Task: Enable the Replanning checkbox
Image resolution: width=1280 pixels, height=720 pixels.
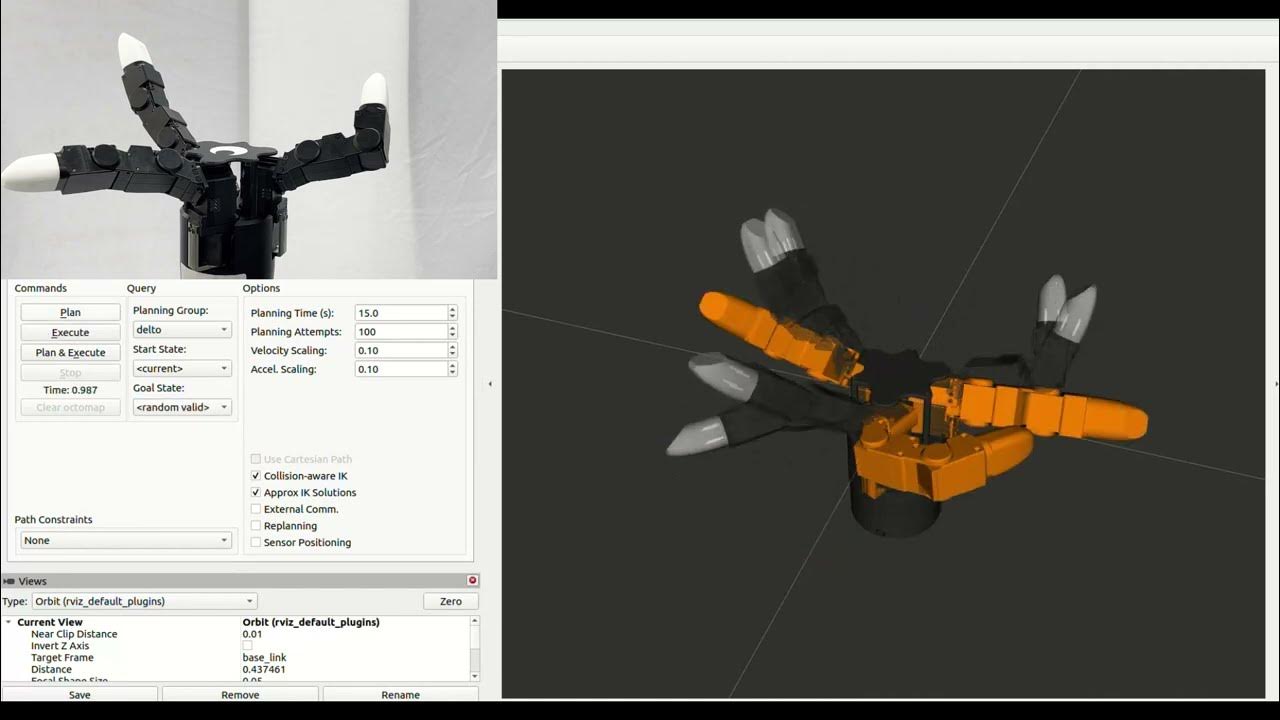Action: 256,526
